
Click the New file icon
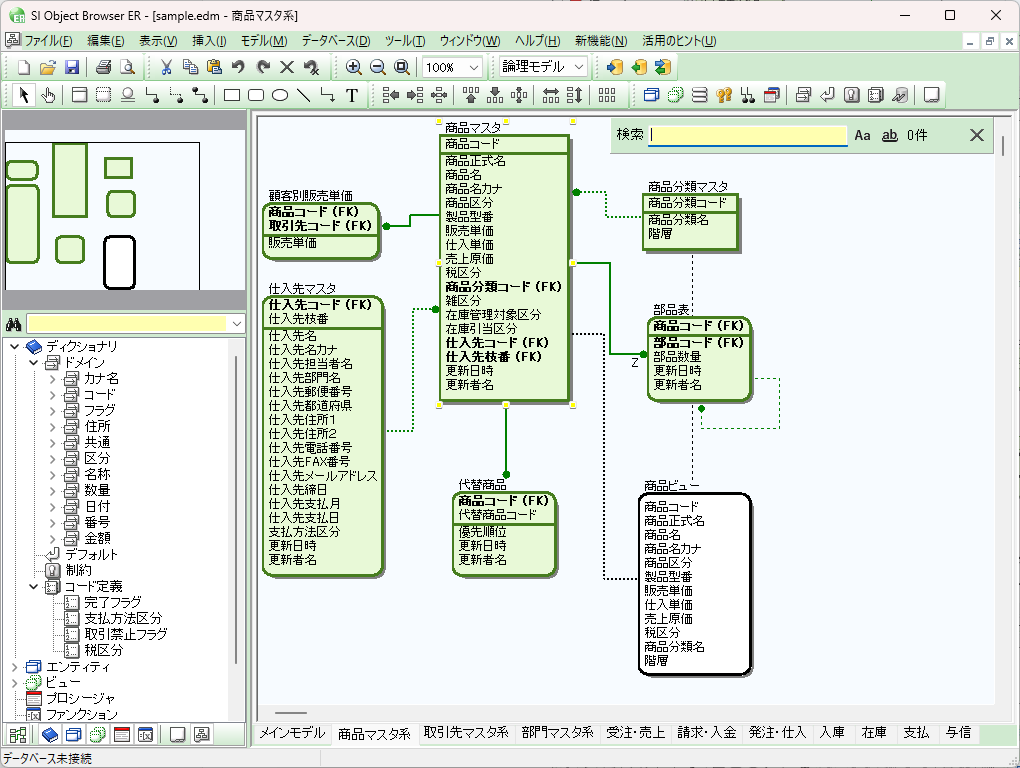(23, 67)
